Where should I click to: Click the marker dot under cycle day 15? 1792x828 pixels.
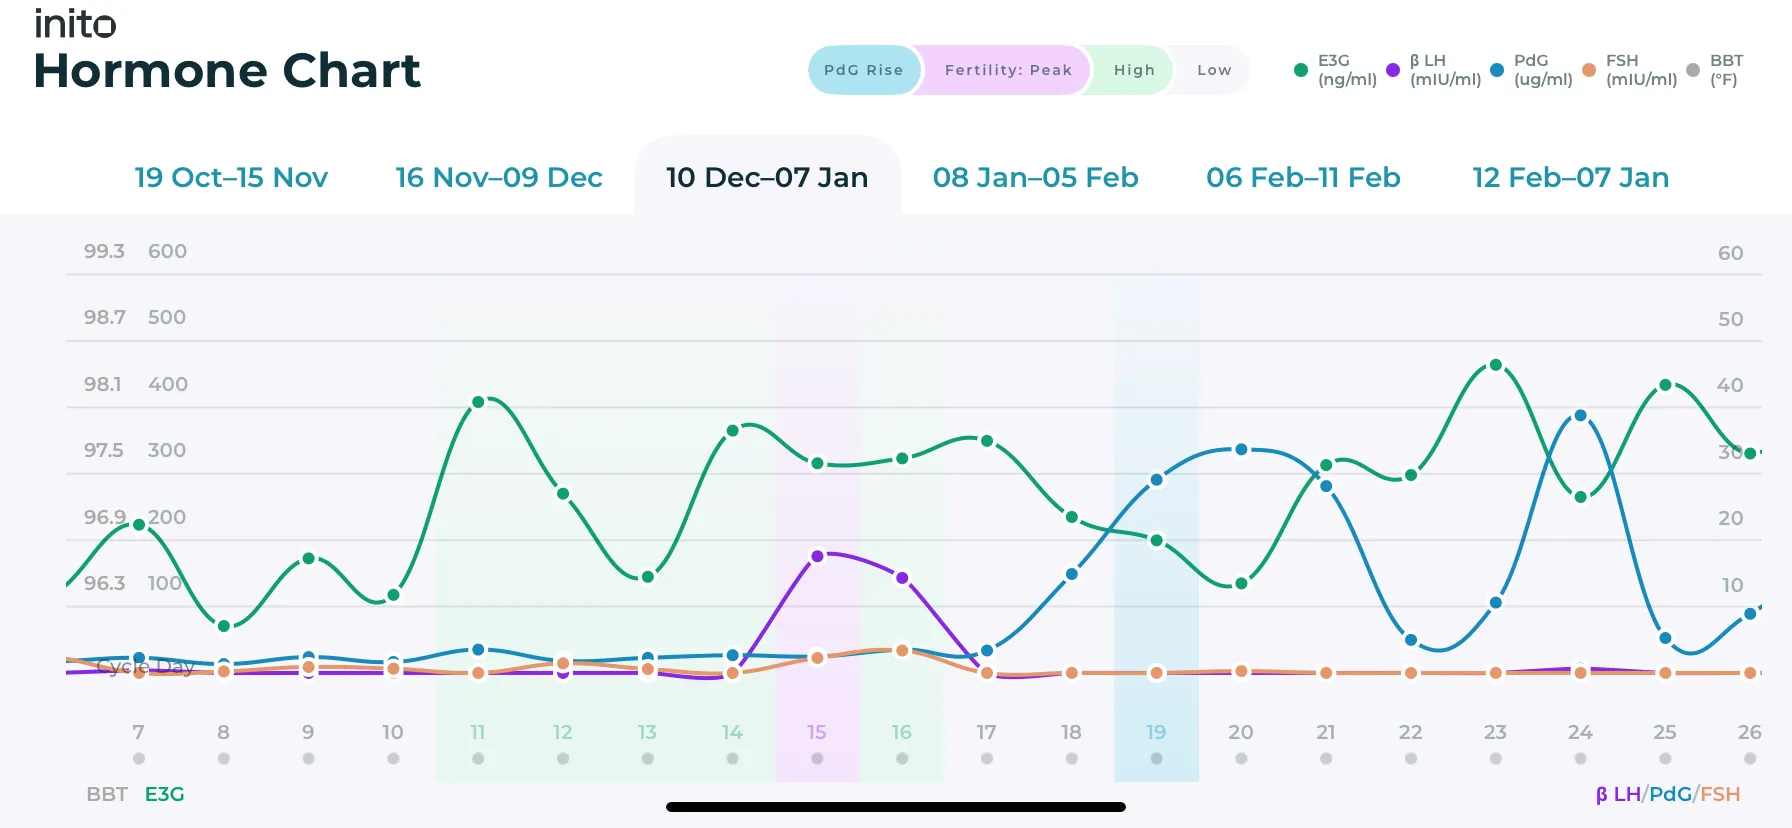pyautogui.click(x=816, y=757)
